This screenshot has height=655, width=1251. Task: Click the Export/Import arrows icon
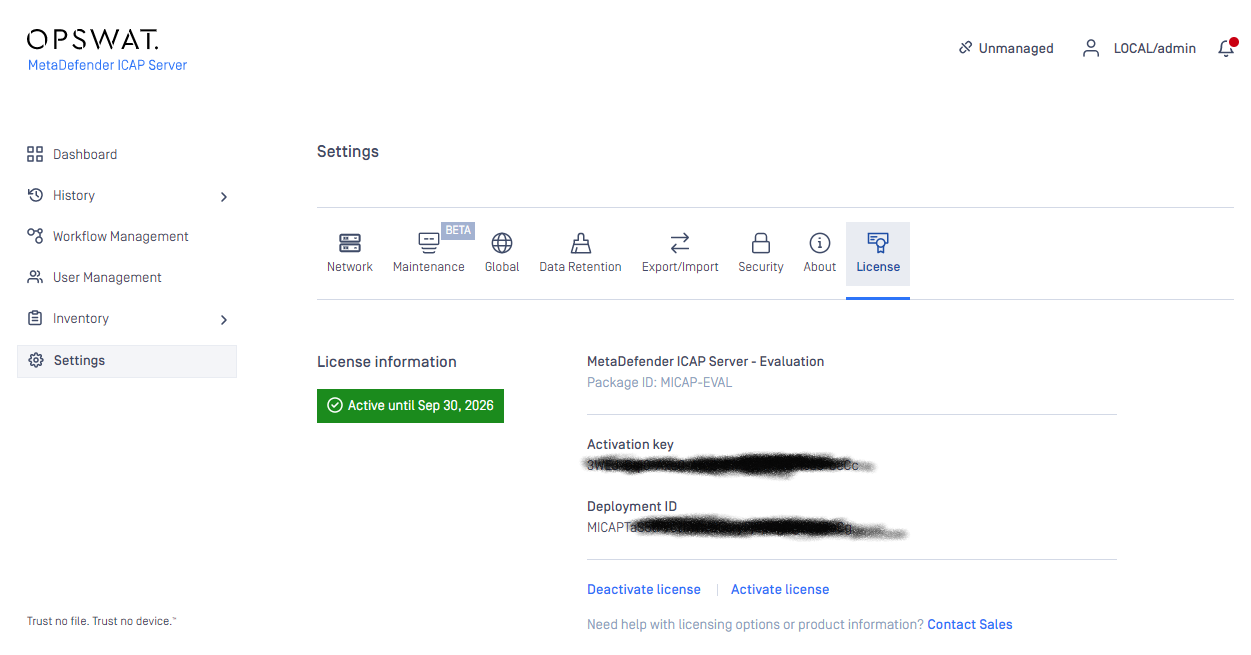(680, 243)
